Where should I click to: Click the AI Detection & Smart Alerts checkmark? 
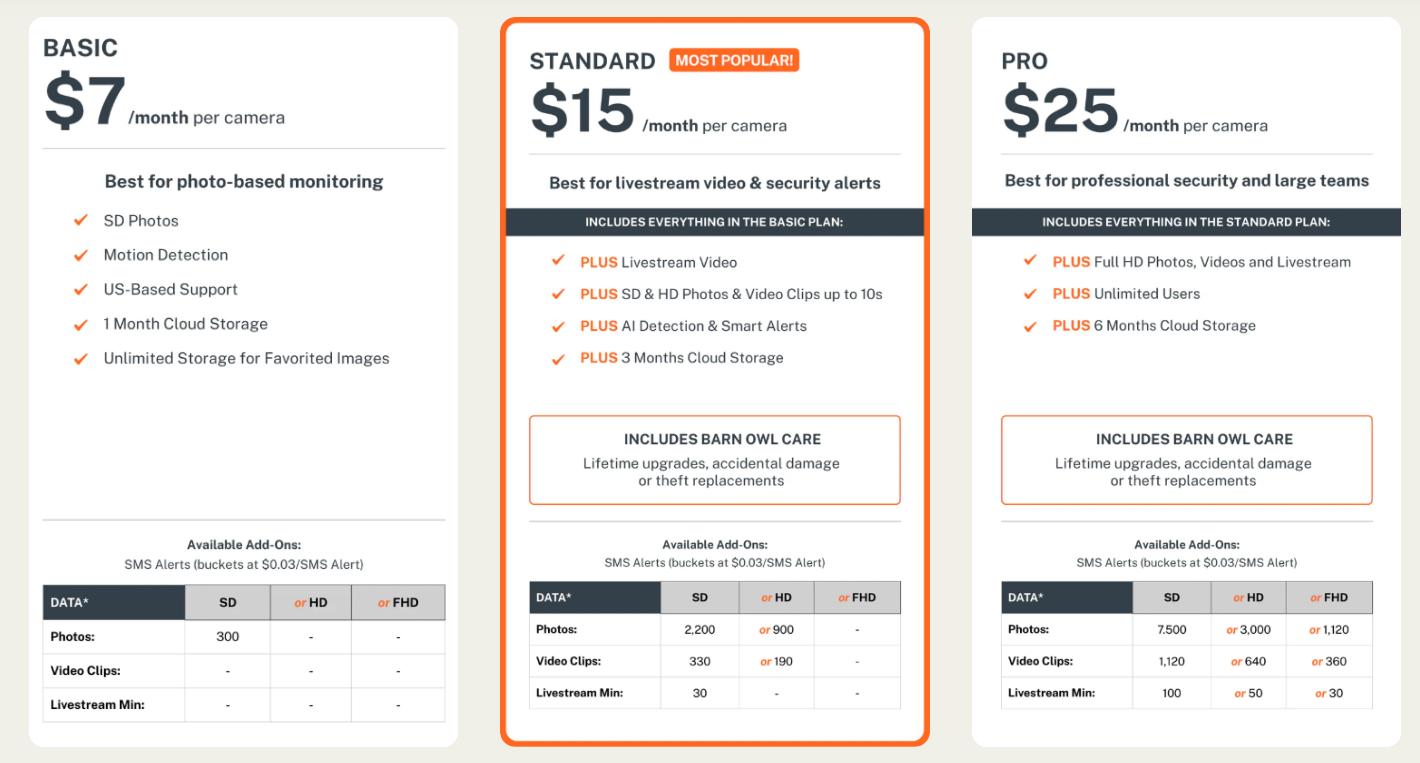tap(557, 326)
